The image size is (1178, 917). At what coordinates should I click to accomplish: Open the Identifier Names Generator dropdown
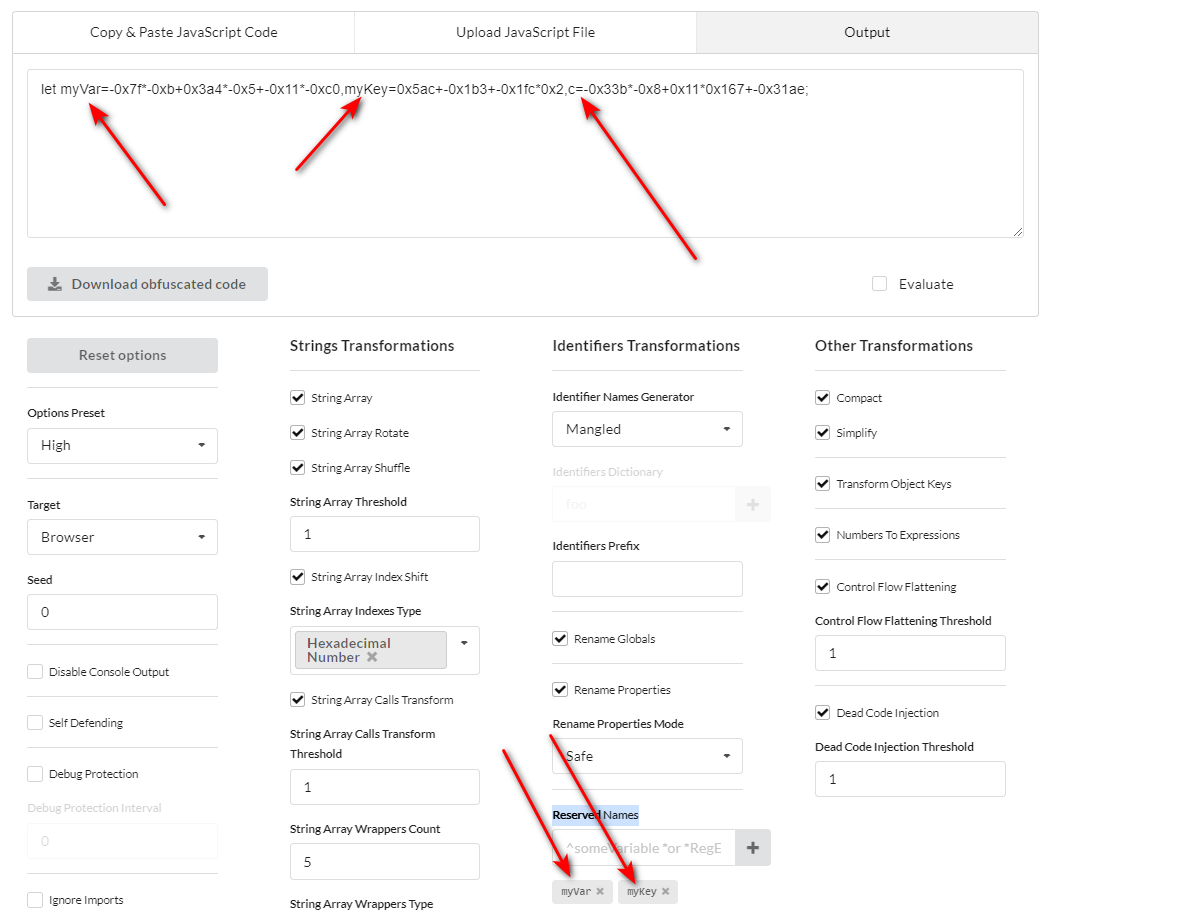point(647,429)
